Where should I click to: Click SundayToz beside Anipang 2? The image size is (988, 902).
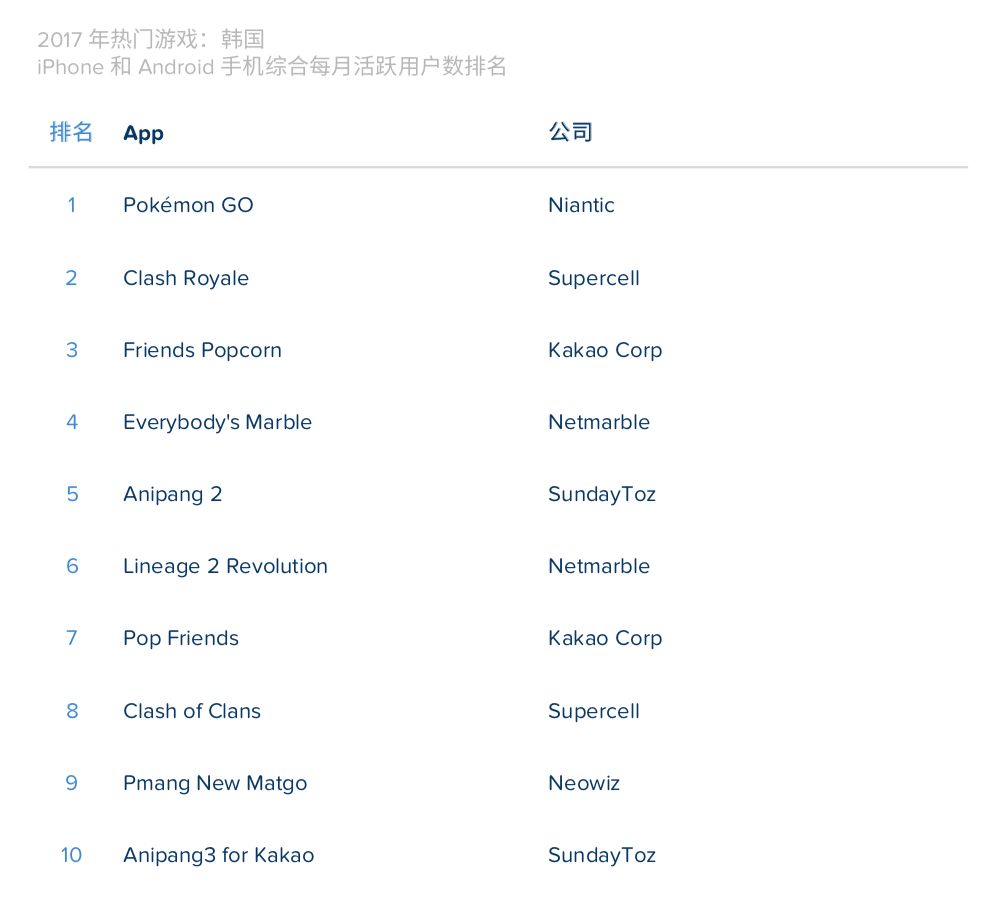click(602, 494)
